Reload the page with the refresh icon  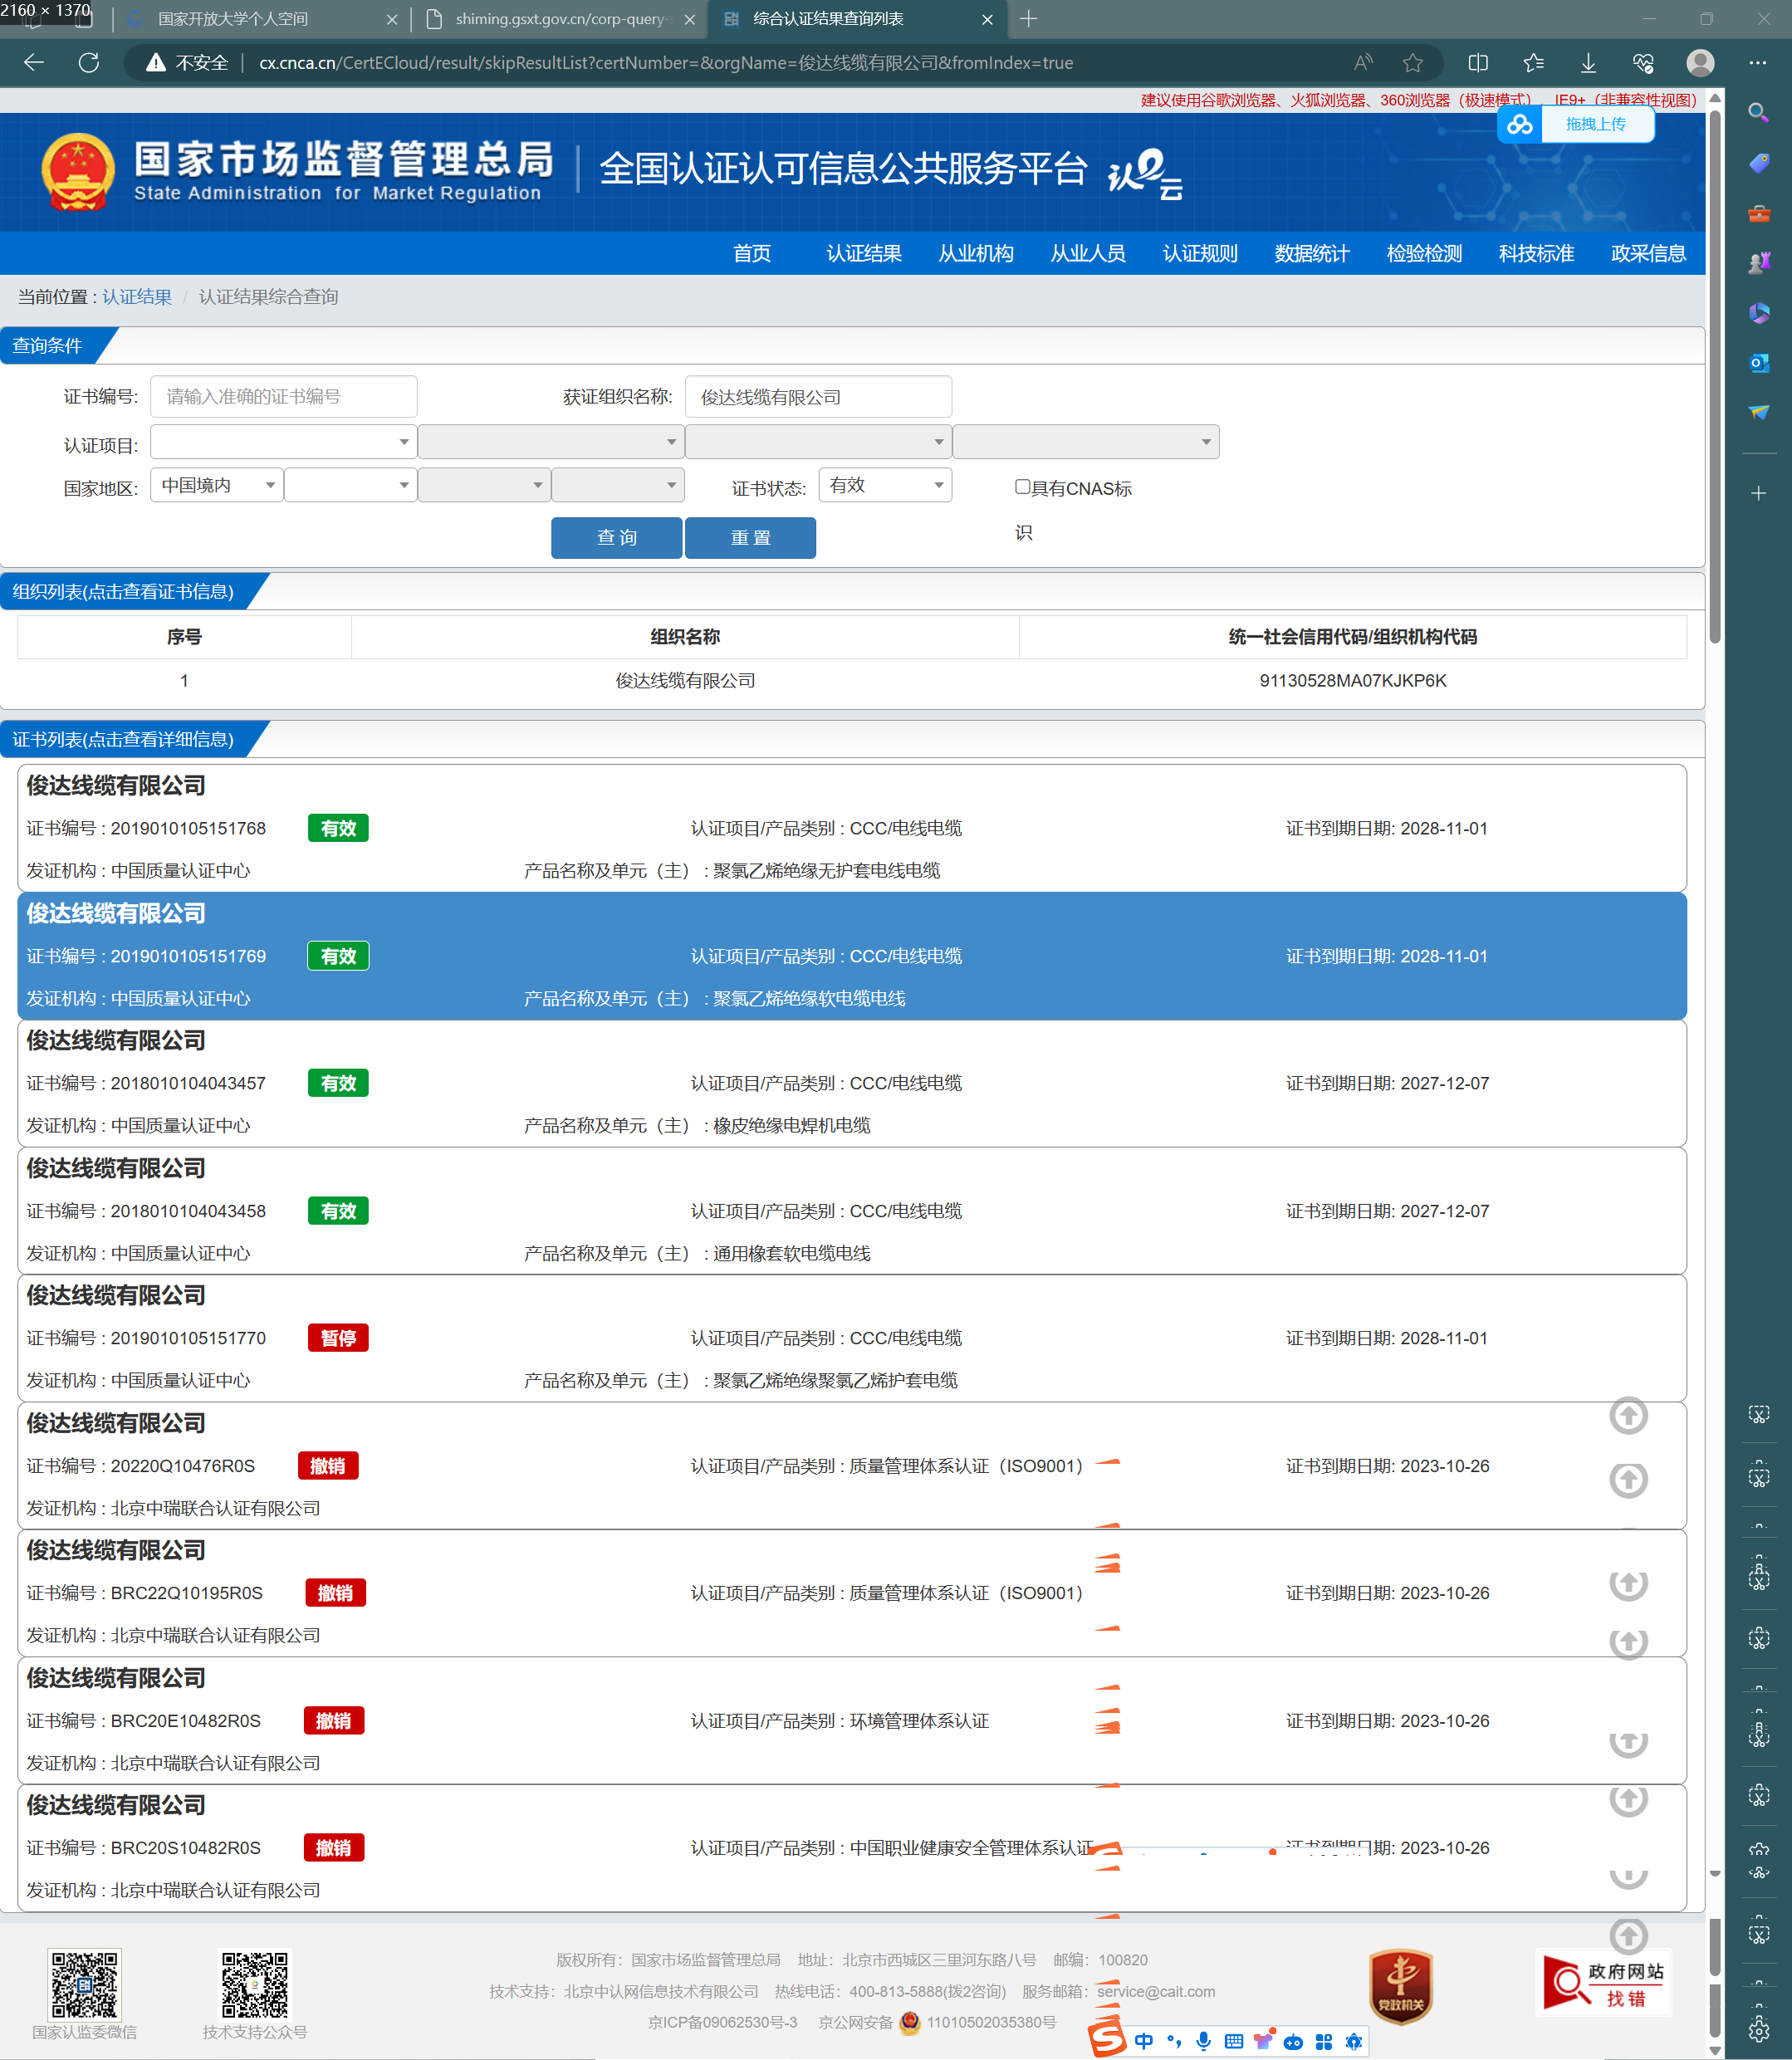(x=89, y=63)
